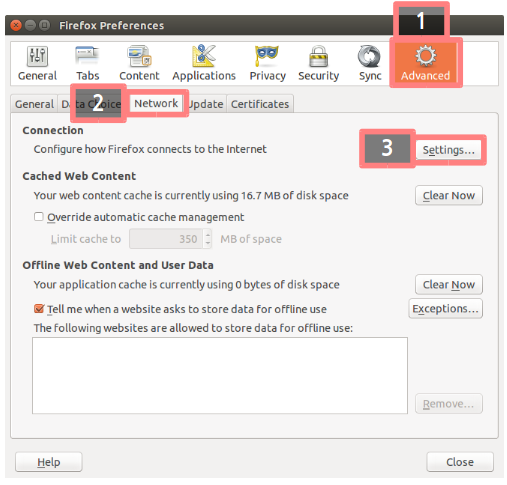Switch to the General sub-tab under Advanced
507x485 pixels.
(x=34, y=104)
